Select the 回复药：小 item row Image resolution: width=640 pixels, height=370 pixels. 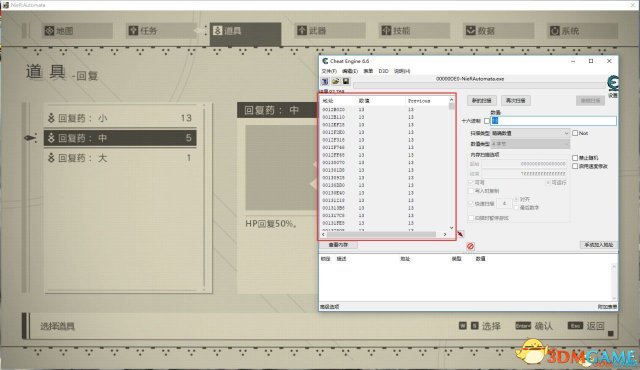(x=120, y=118)
